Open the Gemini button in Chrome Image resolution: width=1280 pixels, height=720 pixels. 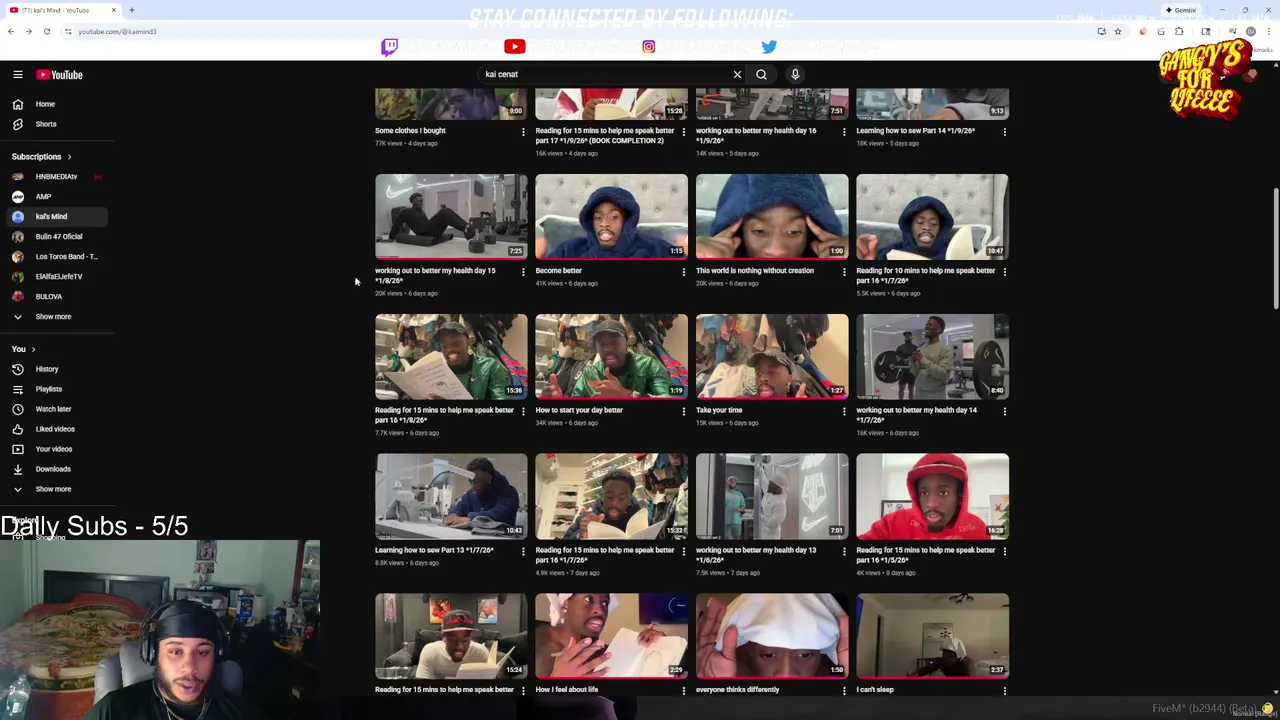[x=1181, y=10]
